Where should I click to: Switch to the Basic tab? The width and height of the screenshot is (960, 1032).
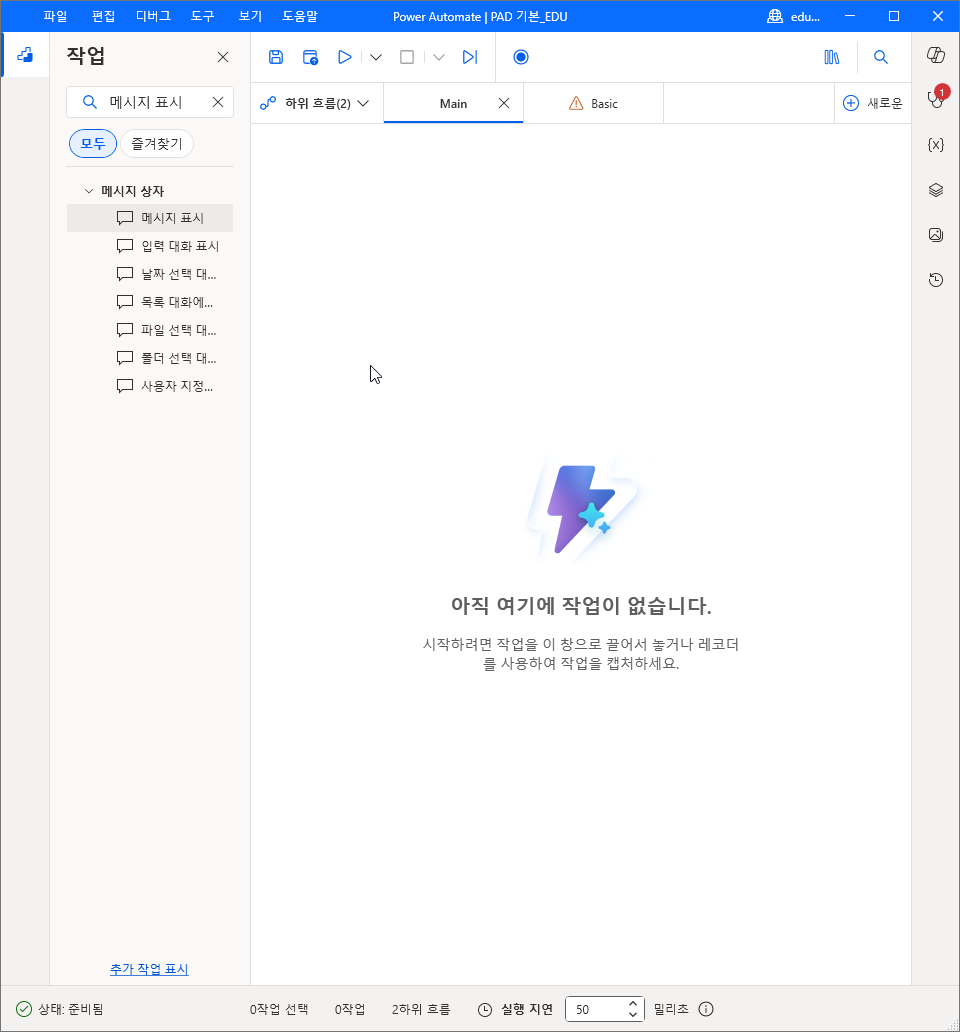pos(594,103)
